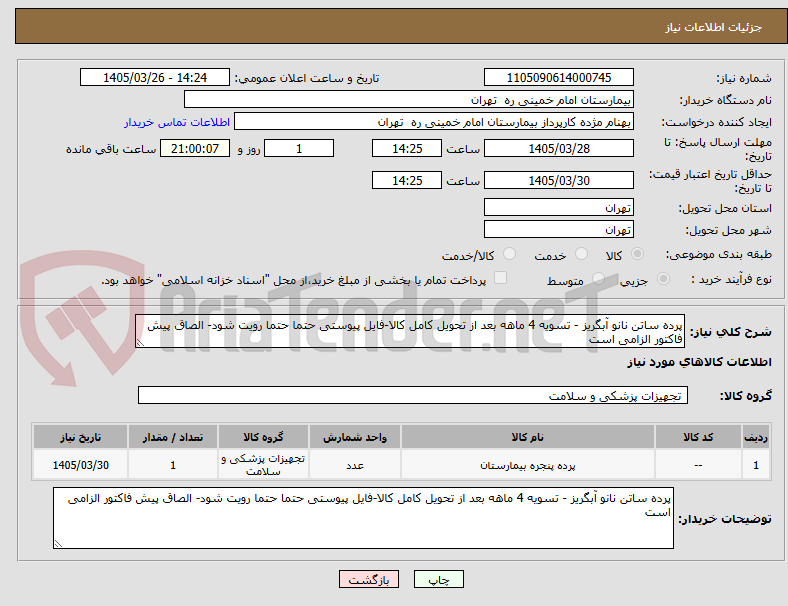Click the remaining days field showing 1
This screenshot has height=606, width=788.
(299, 148)
